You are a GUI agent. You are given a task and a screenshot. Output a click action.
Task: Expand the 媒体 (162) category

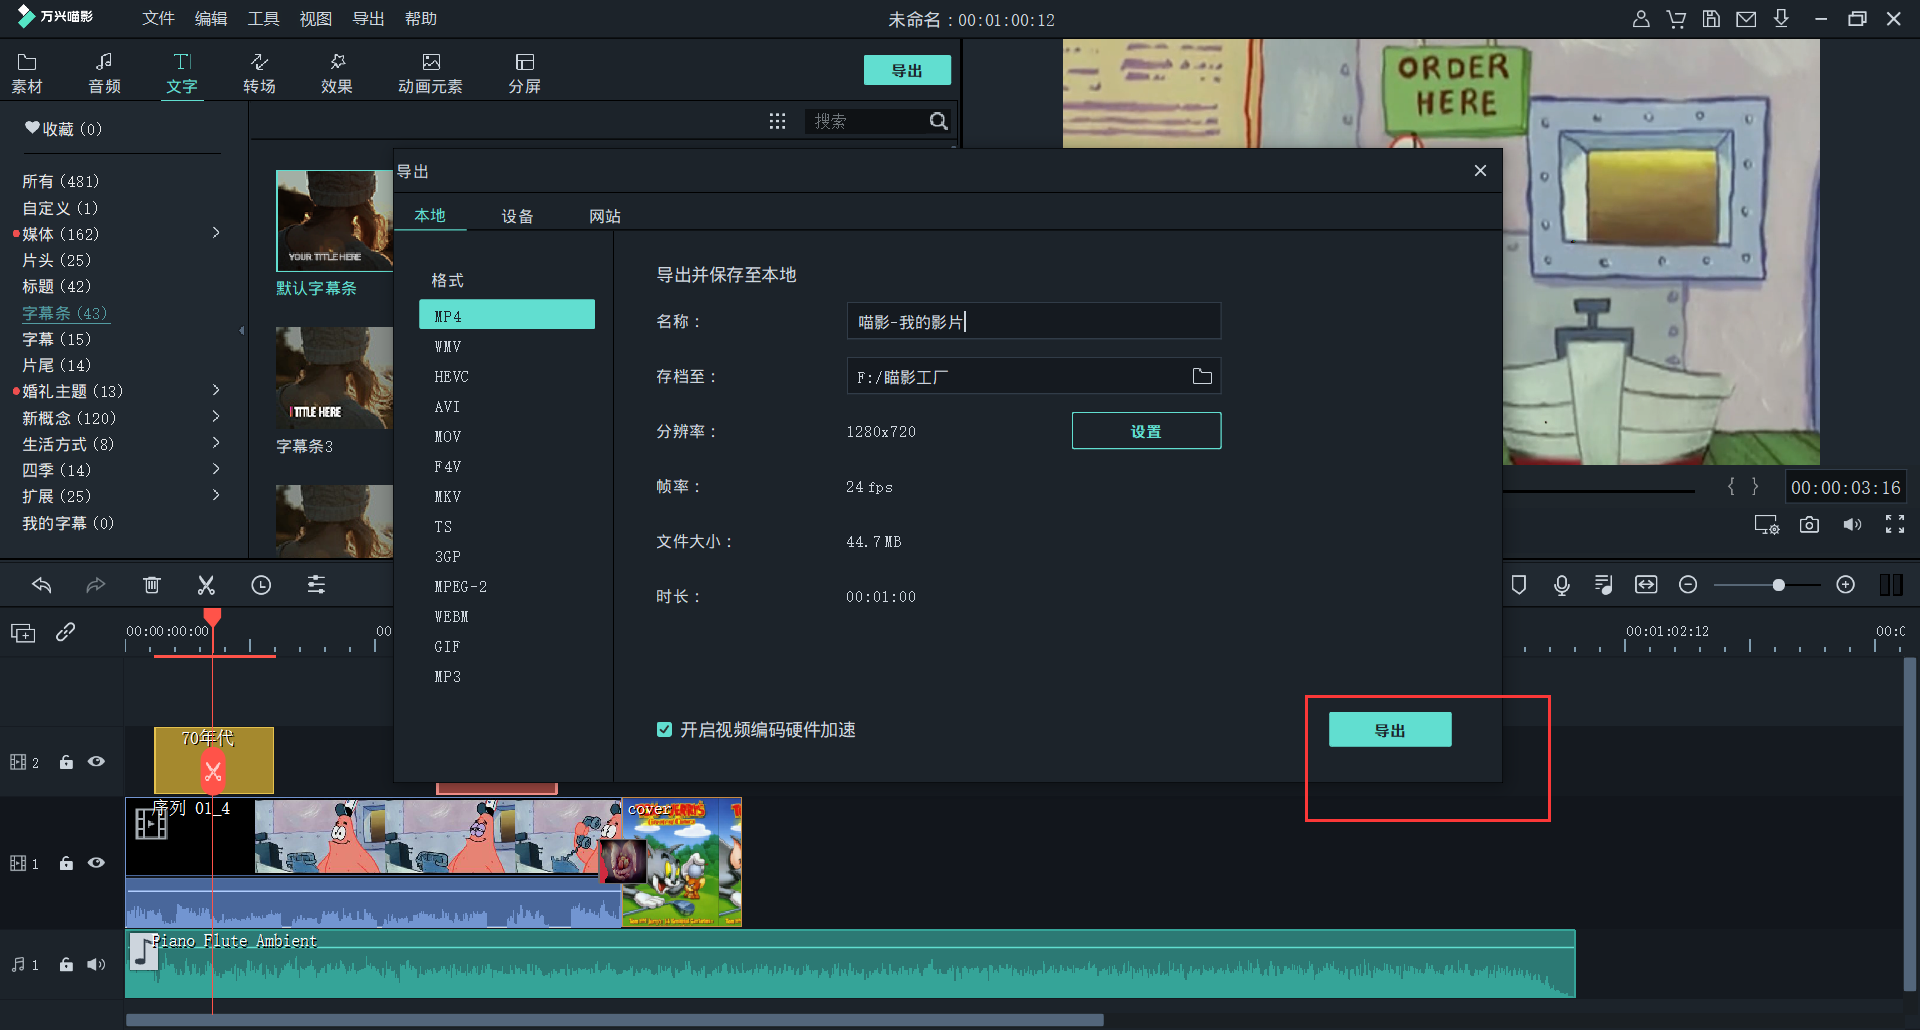[216, 233]
